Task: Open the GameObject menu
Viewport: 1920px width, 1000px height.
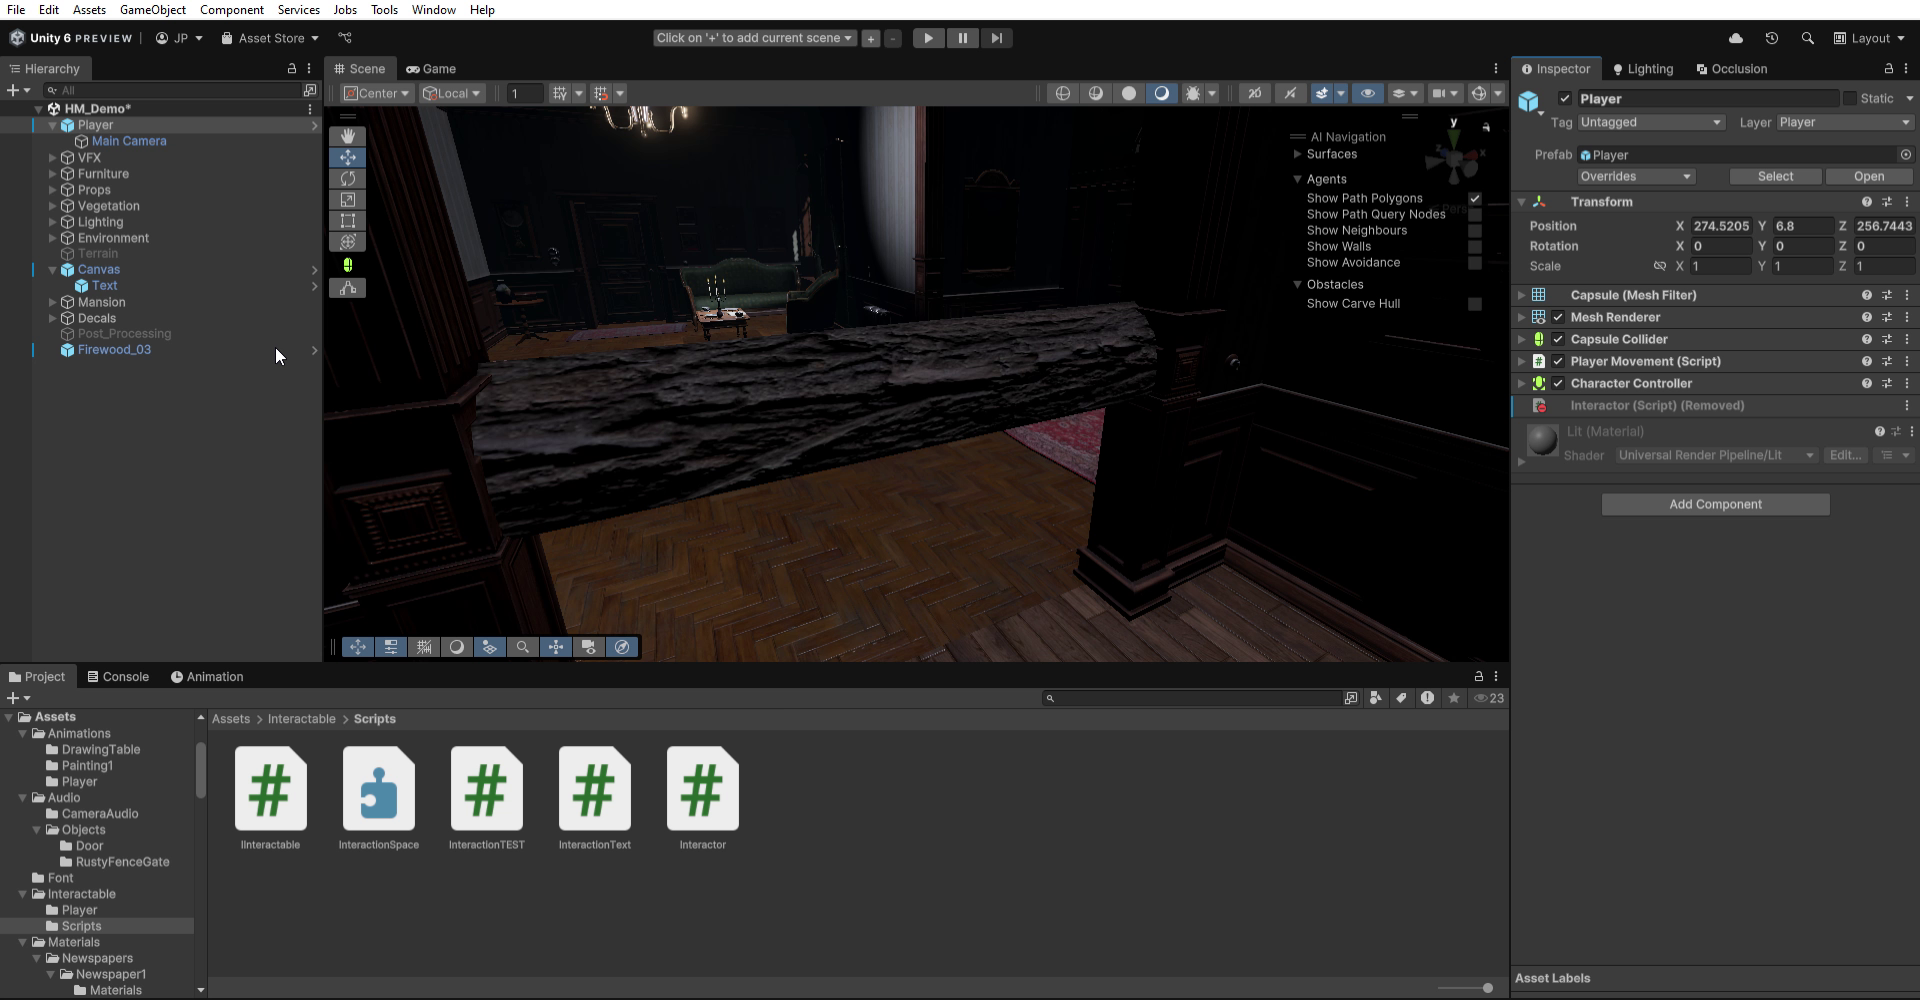Action: pyautogui.click(x=153, y=9)
